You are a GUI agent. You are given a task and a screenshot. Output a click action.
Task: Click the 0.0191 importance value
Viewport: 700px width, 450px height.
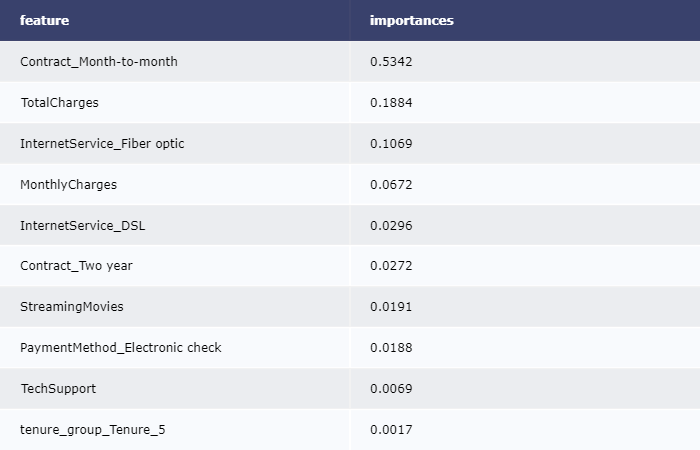pyautogui.click(x=391, y=307)
